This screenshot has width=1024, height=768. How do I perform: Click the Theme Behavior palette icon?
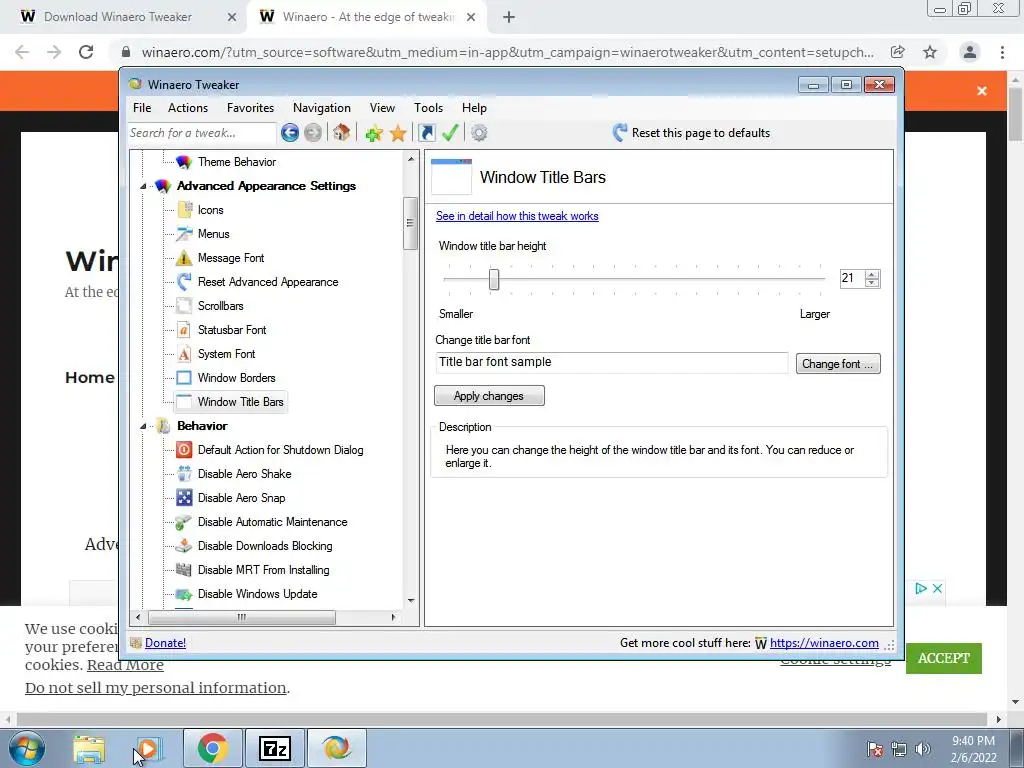[185, 162]
